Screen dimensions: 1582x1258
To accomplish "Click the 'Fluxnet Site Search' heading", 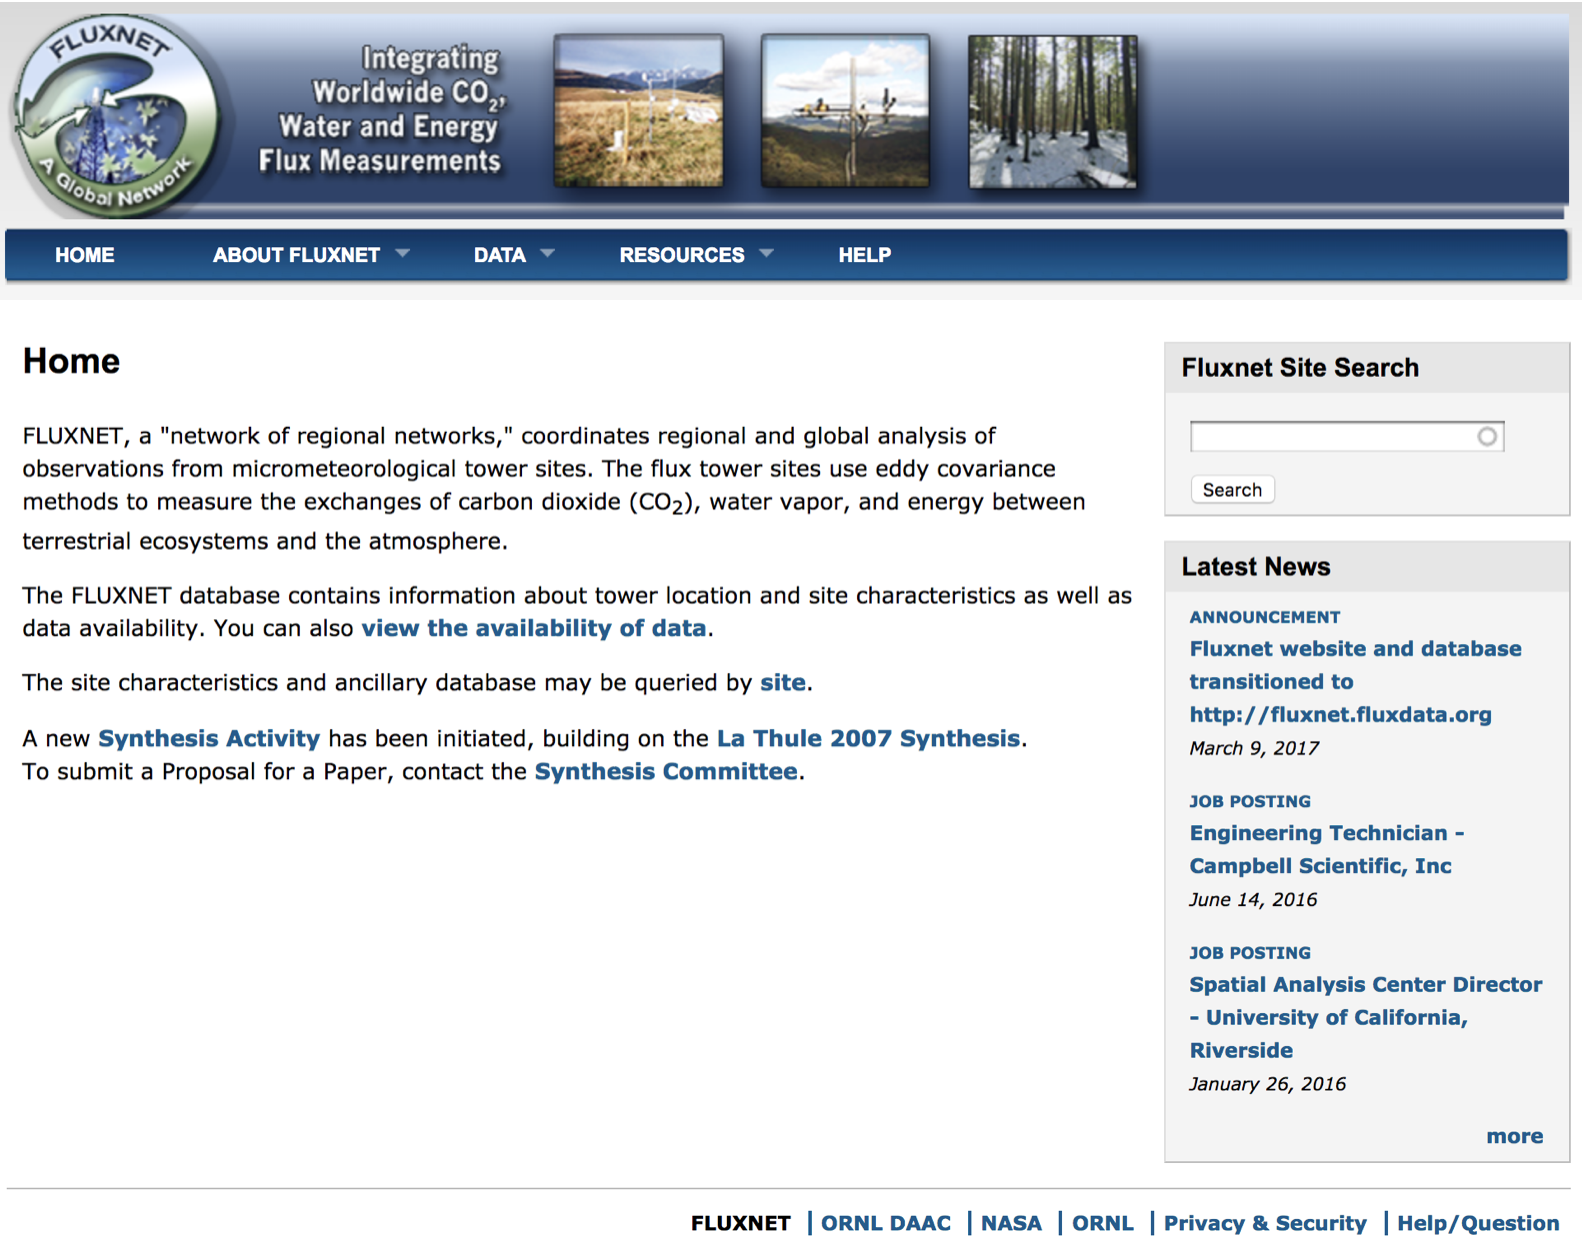I will coord(1300,368).
